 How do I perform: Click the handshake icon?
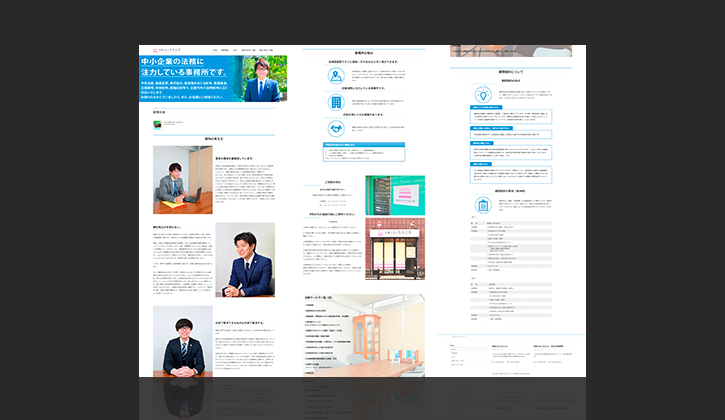click(x=336, y=128)
